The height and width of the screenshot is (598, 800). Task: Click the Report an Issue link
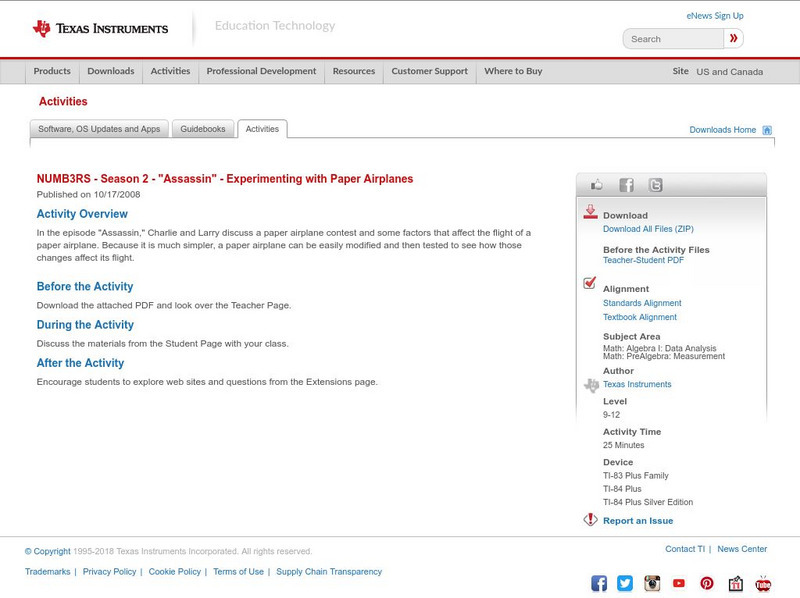pyautogui.click(x=638, y=521)
